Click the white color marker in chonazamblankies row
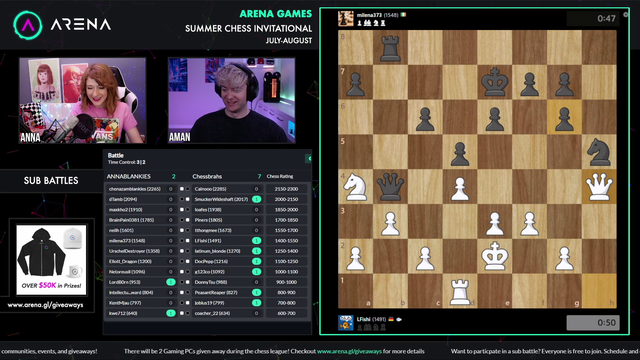The image size is (640, 360). [182, 189]
